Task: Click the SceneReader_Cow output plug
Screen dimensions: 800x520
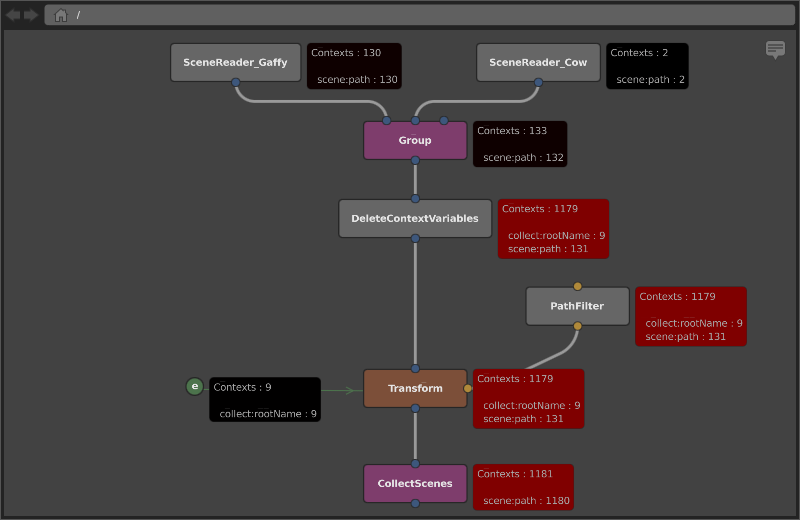Action: pyautogui.click(x=538, y=82)
